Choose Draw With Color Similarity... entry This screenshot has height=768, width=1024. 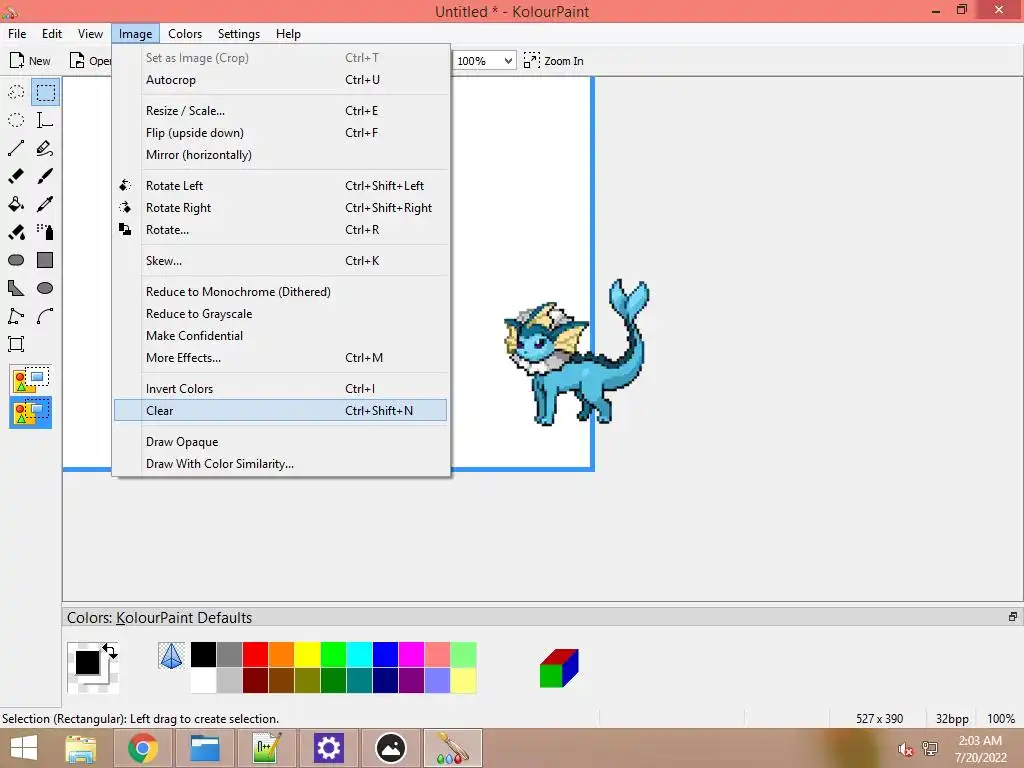tap(280, 464)
